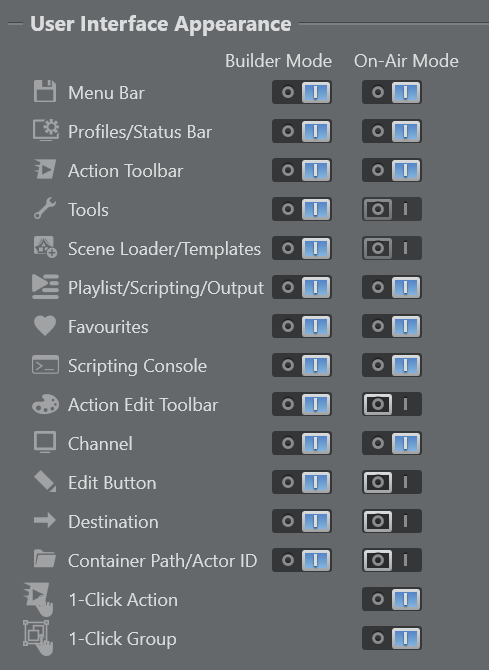
Task: Click the Action Edit Toolbar palette icon
Action: (45, 404)
